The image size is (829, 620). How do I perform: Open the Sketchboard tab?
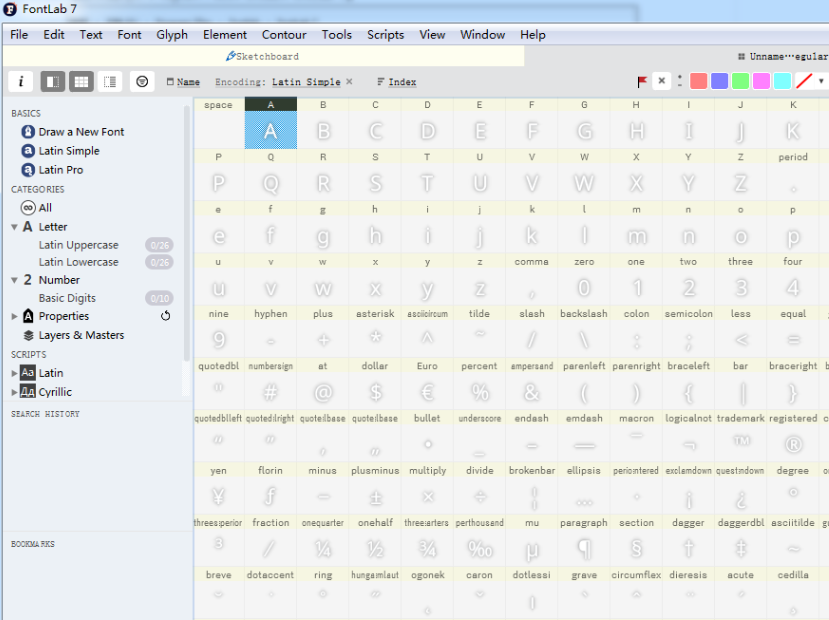(262, 57)
